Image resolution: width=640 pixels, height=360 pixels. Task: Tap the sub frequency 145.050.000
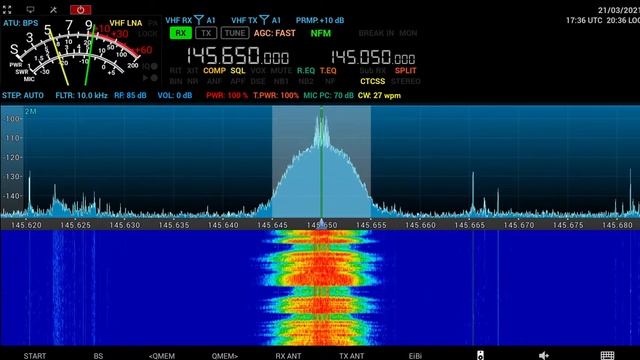[373, 57]
